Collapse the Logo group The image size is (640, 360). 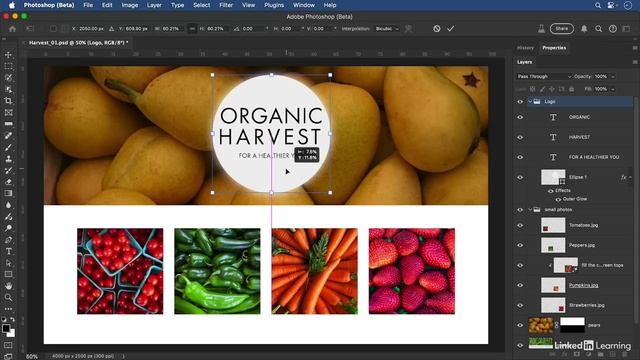(x=530, y=102)
